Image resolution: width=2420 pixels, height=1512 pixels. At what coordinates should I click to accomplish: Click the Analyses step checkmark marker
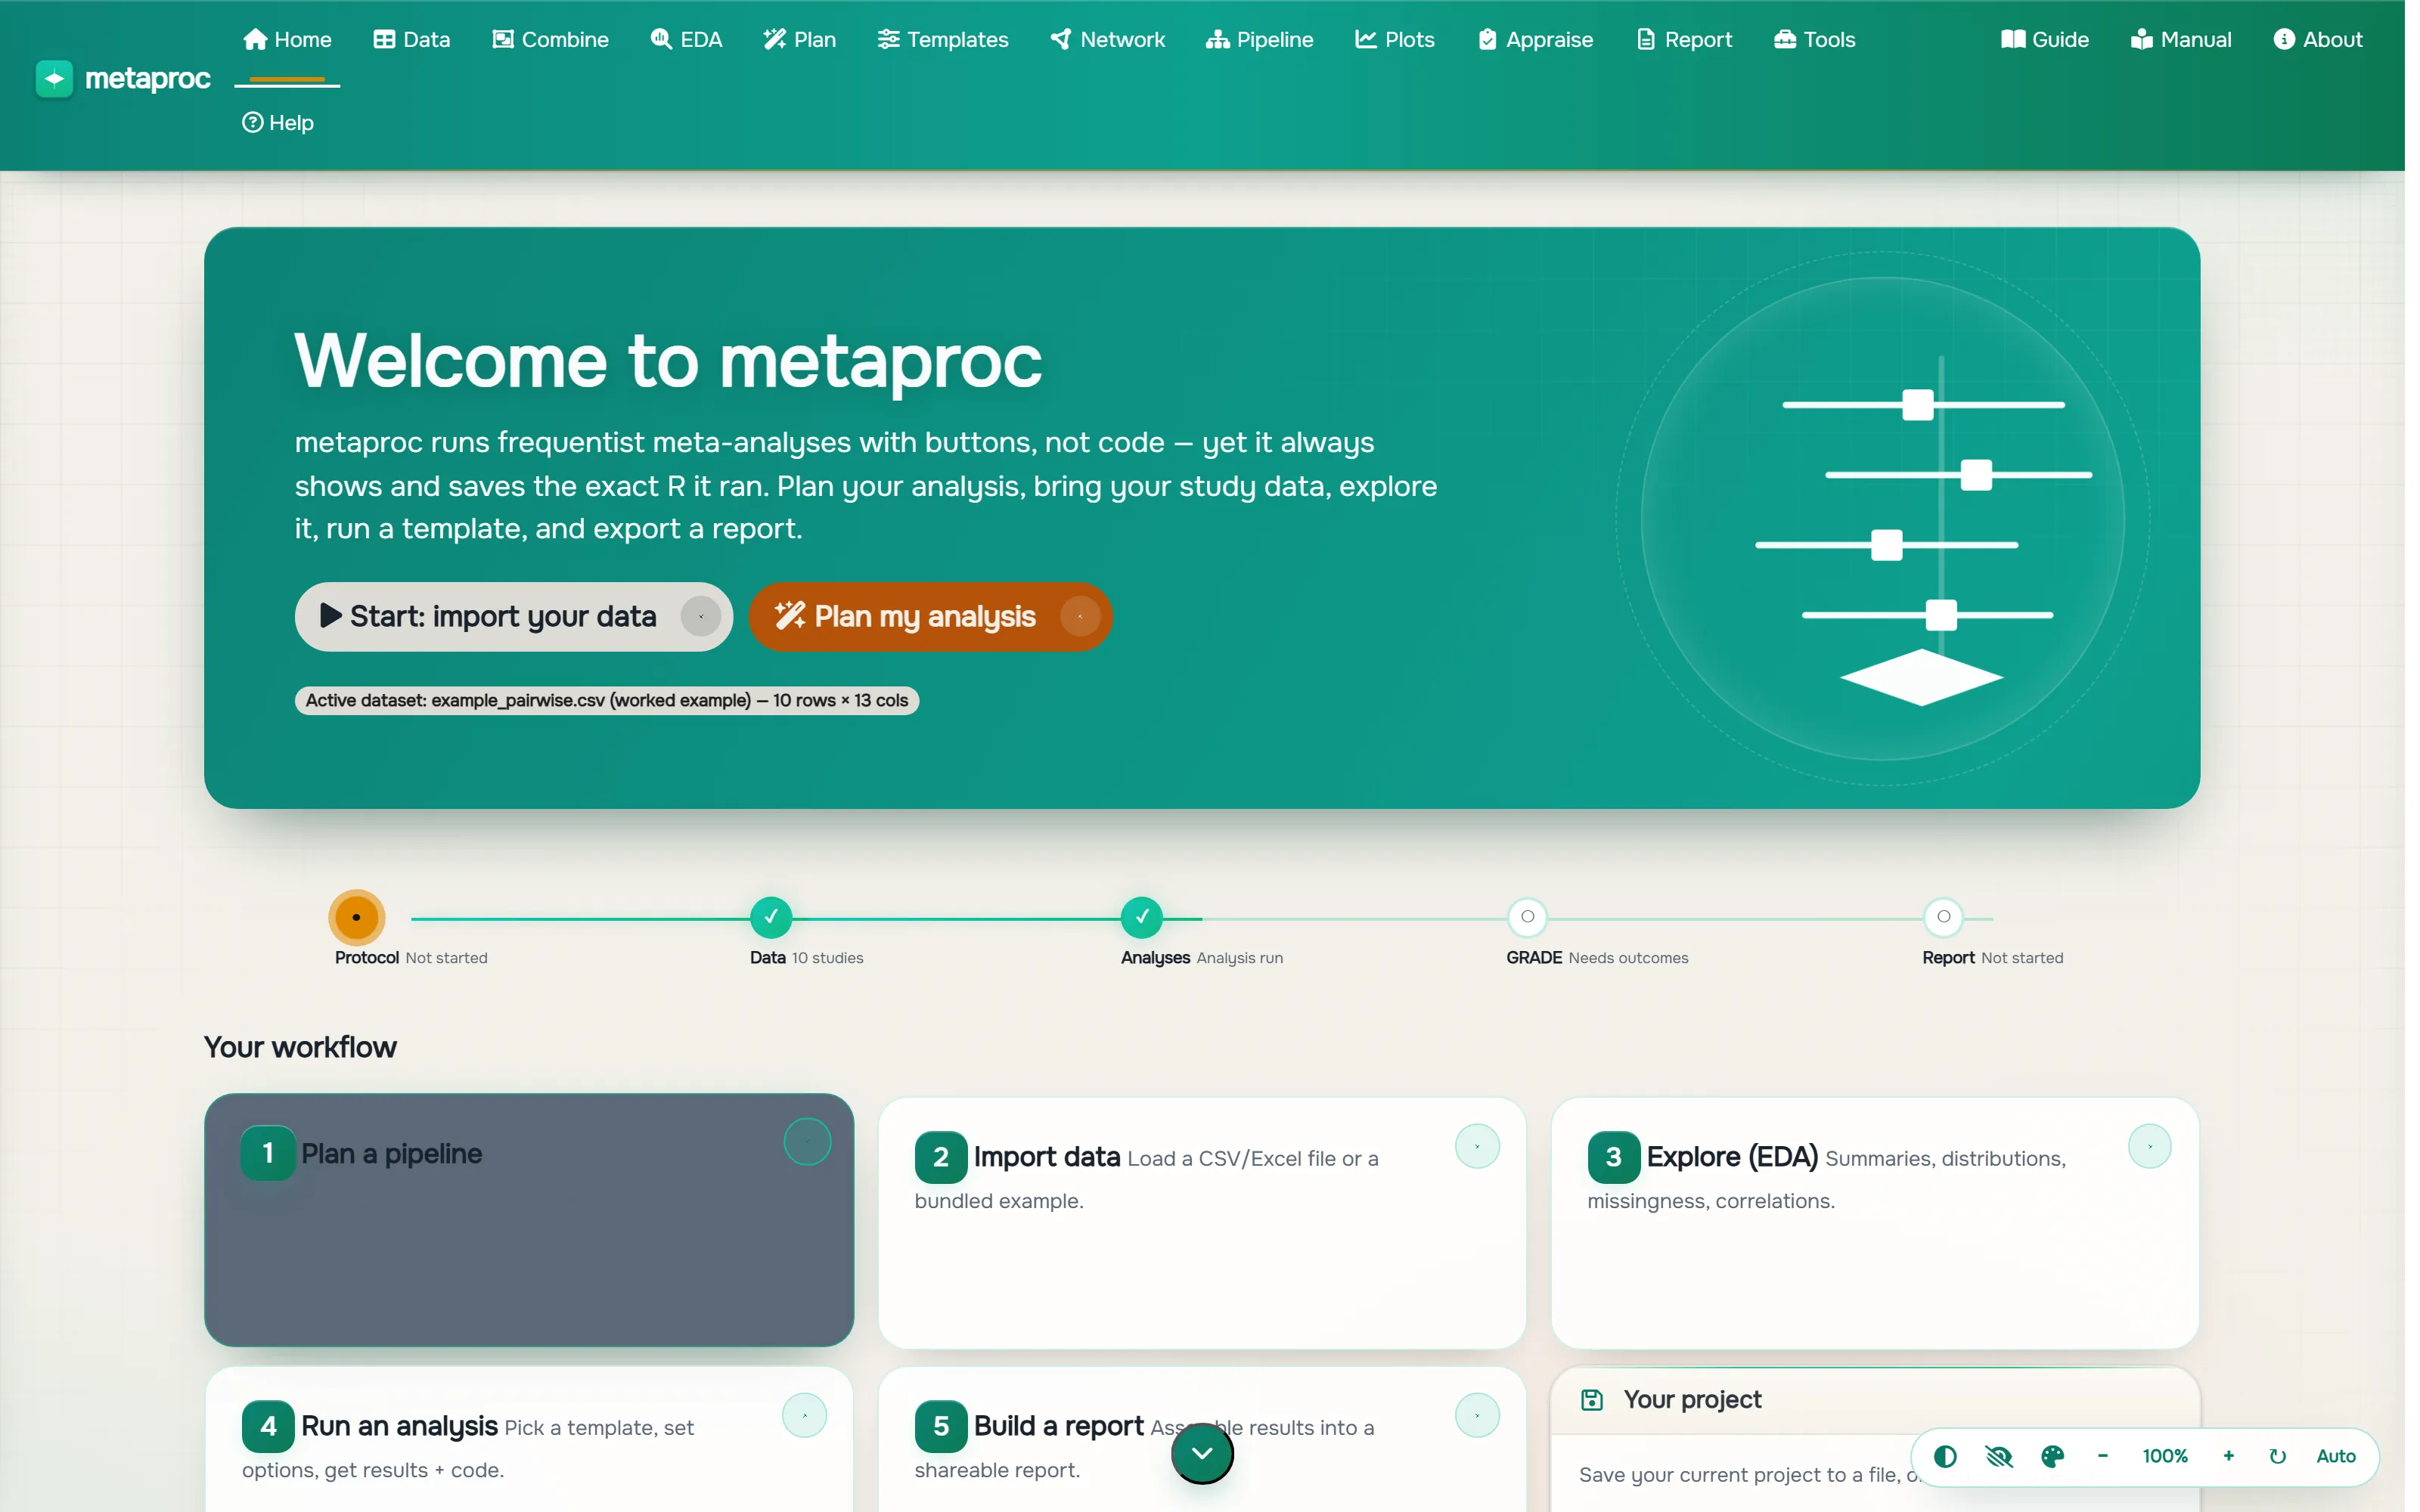tap(1142, 917)
